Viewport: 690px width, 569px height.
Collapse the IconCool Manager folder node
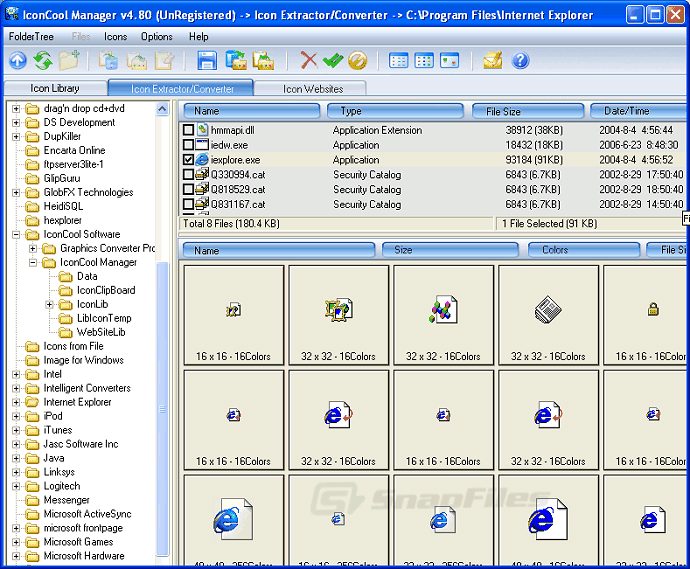coord(33,263)
